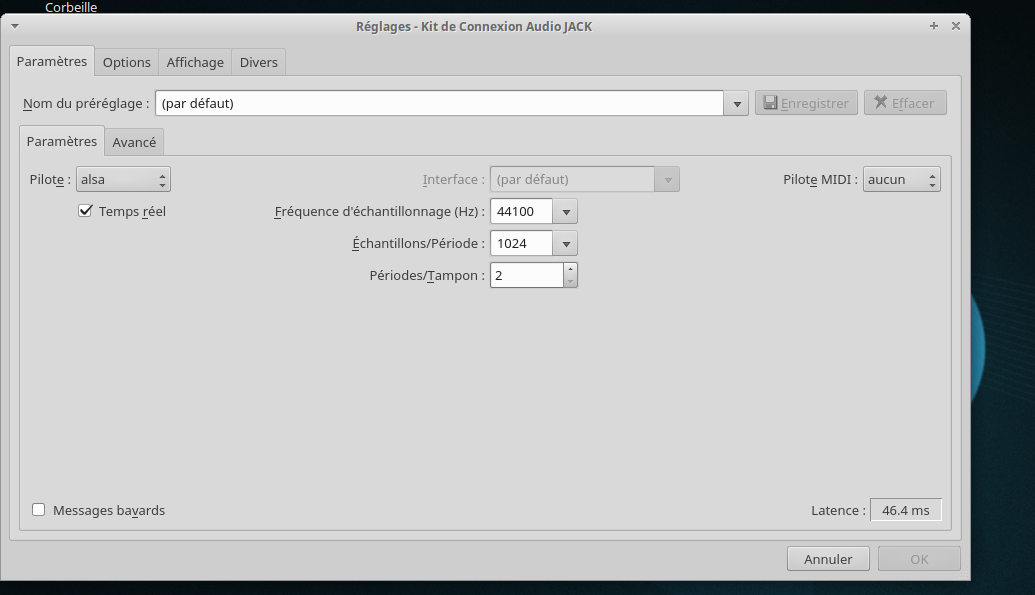
Task: Click the Interface (par défaut) field
Action: [572, 180]
